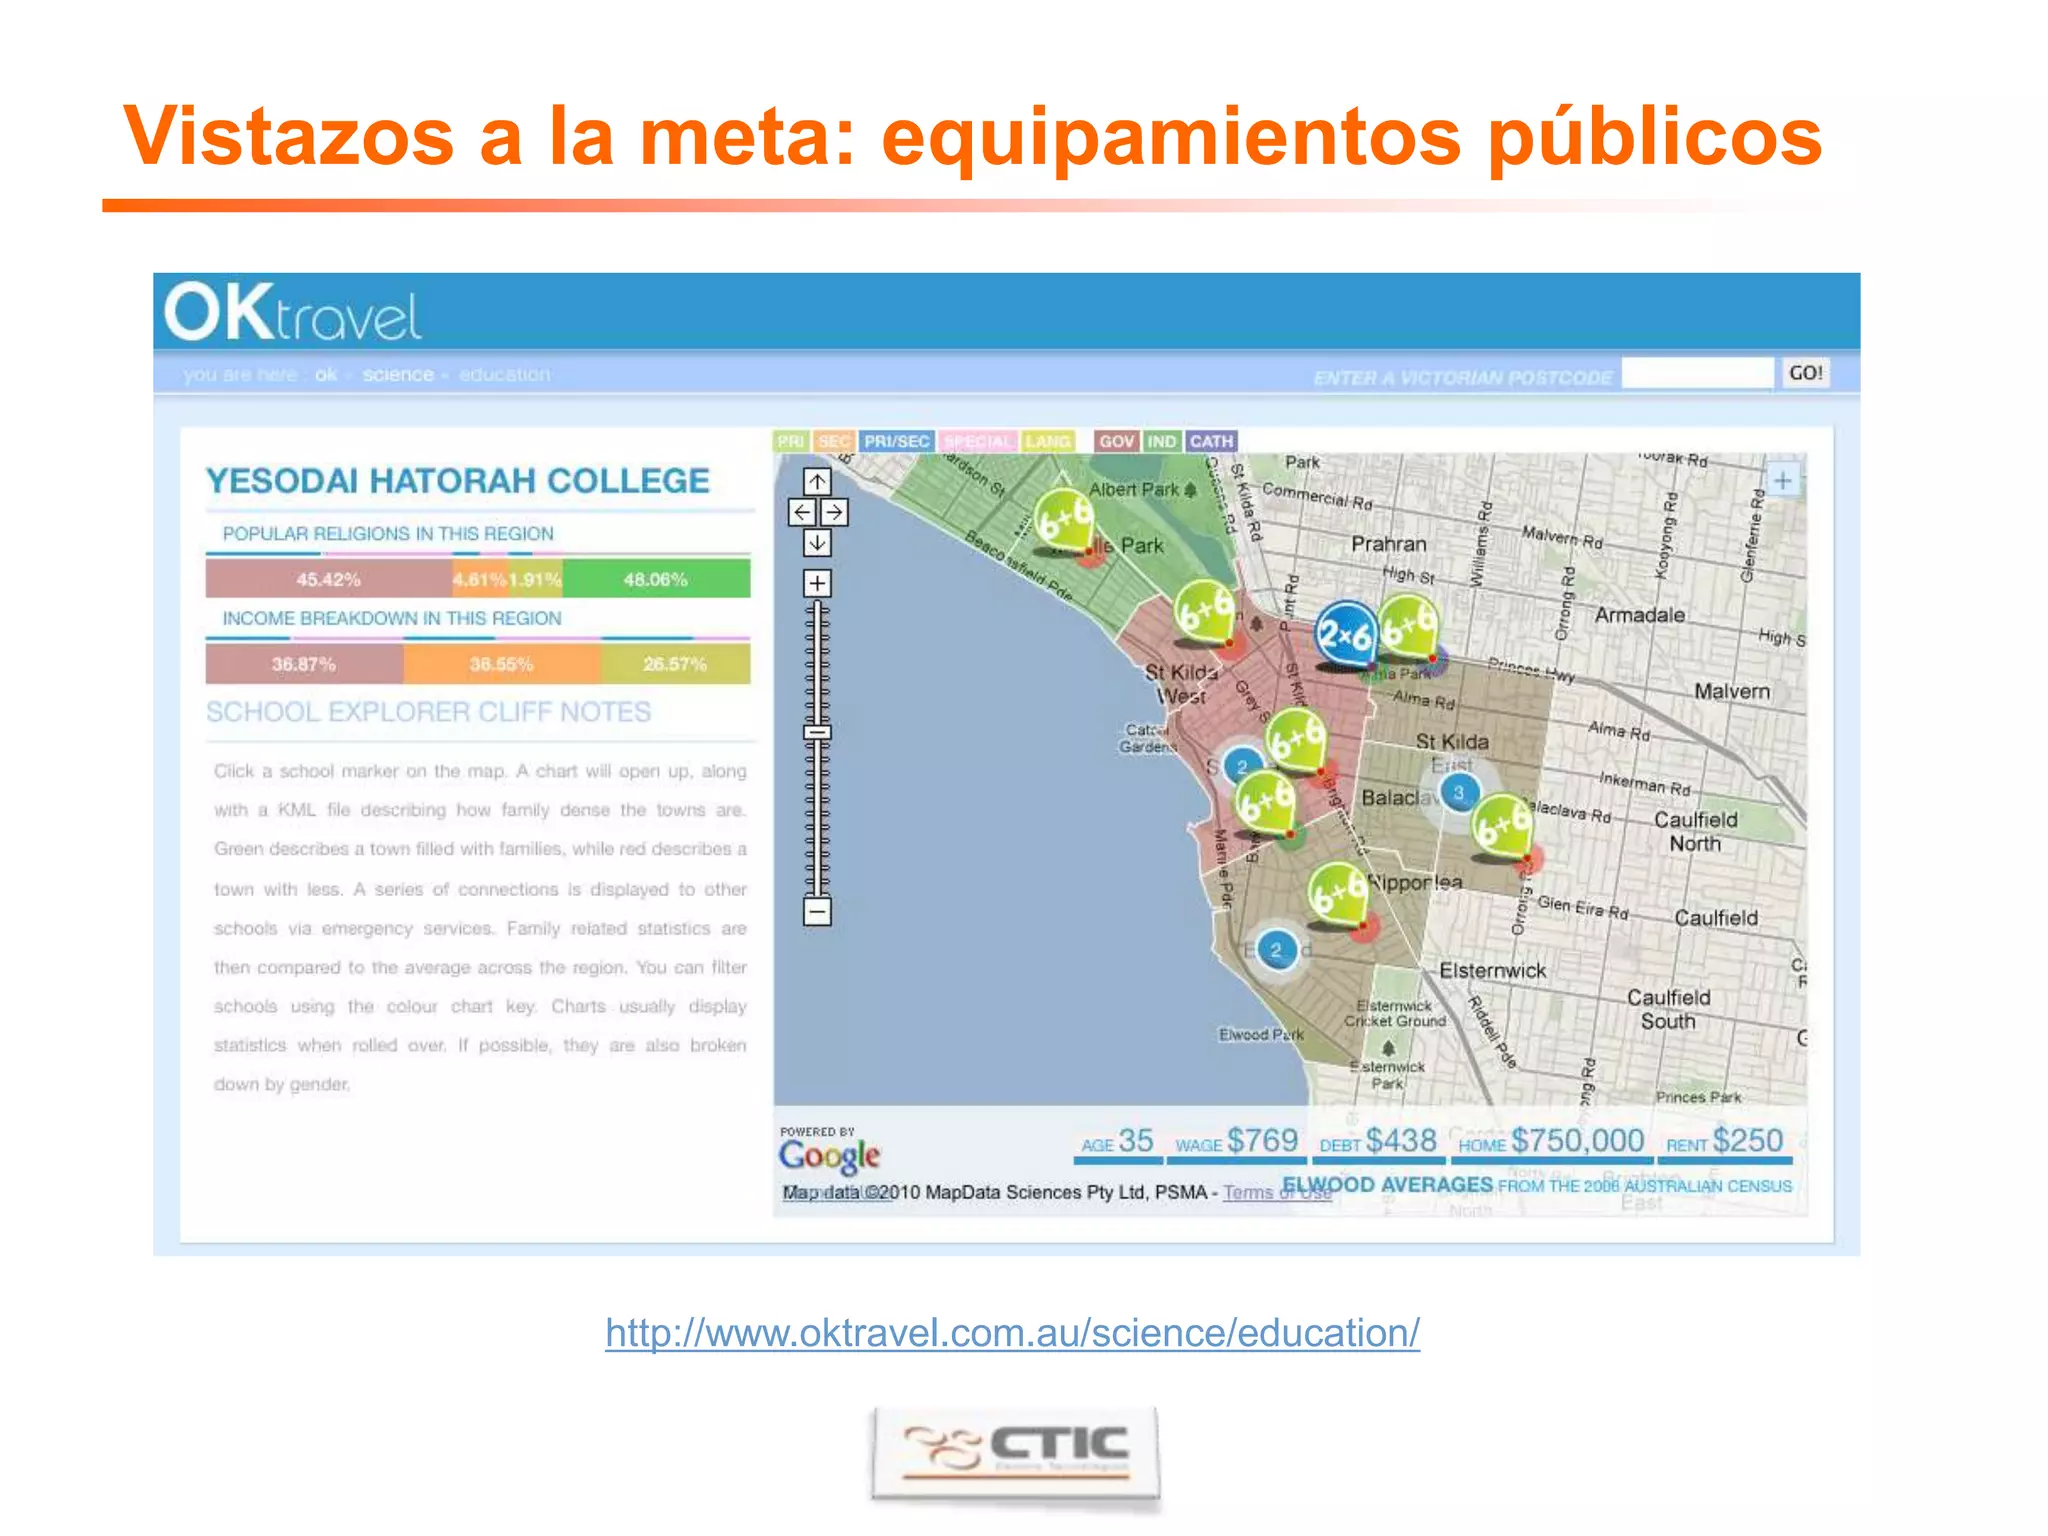This screenshot has width=2048, height=1536.
Task: Click the 36.87% income bar segment
Action: (304, 664)
